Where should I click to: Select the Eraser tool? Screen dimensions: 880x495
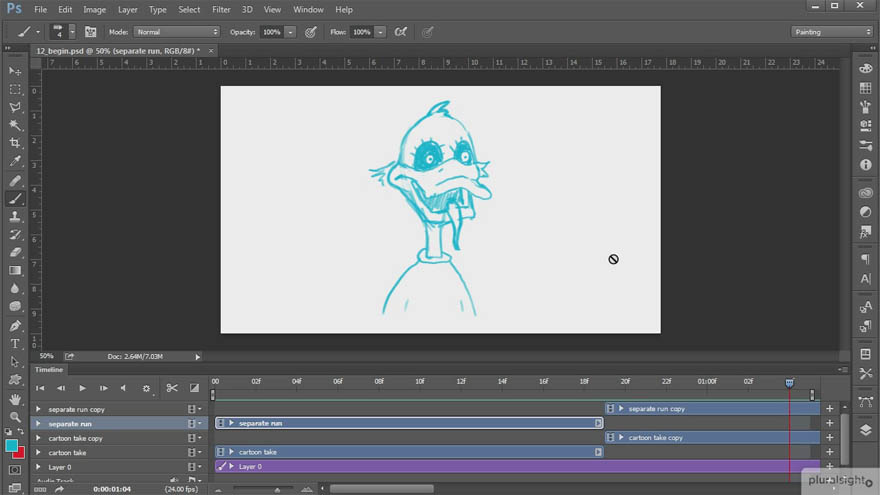point(15,253)
